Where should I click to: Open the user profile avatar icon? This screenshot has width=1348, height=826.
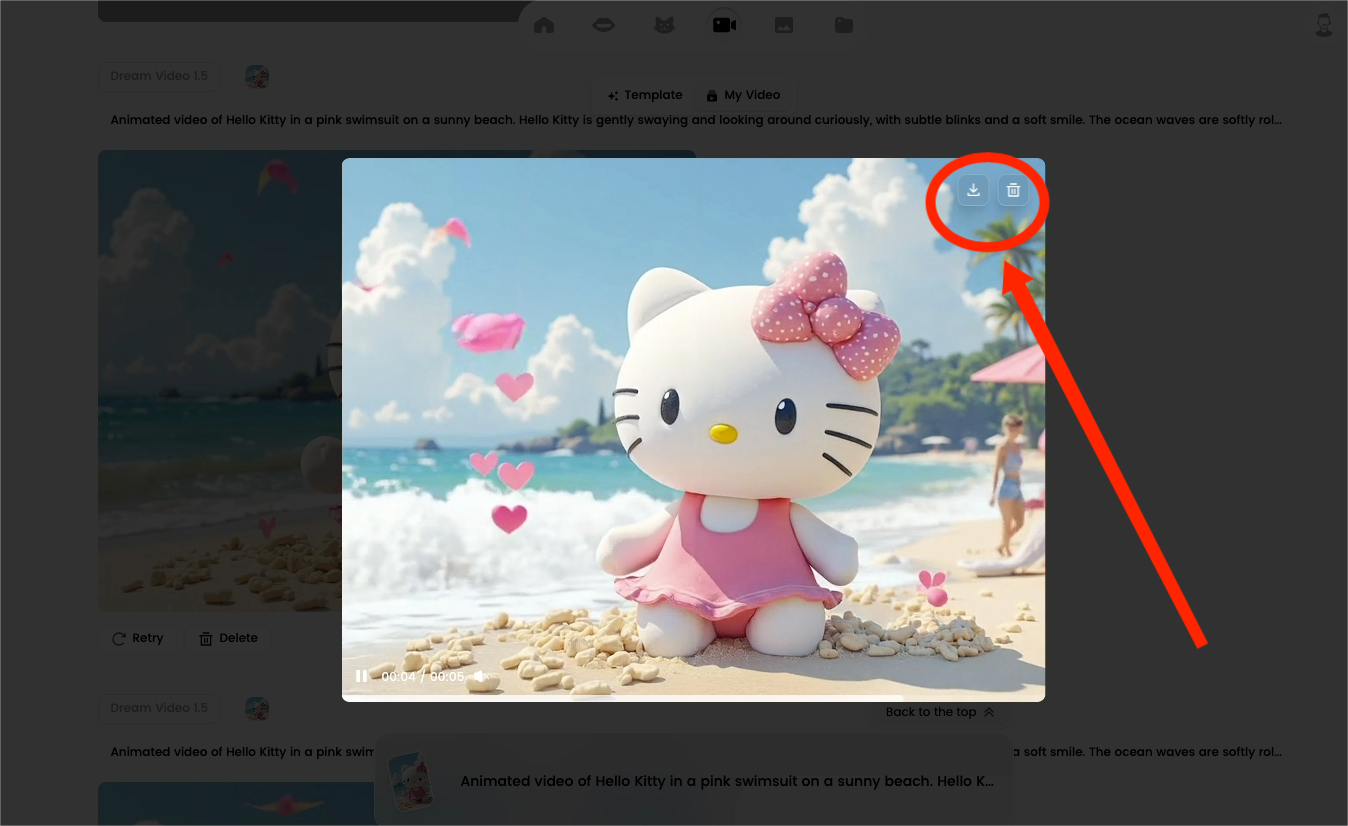(1324, 25)
